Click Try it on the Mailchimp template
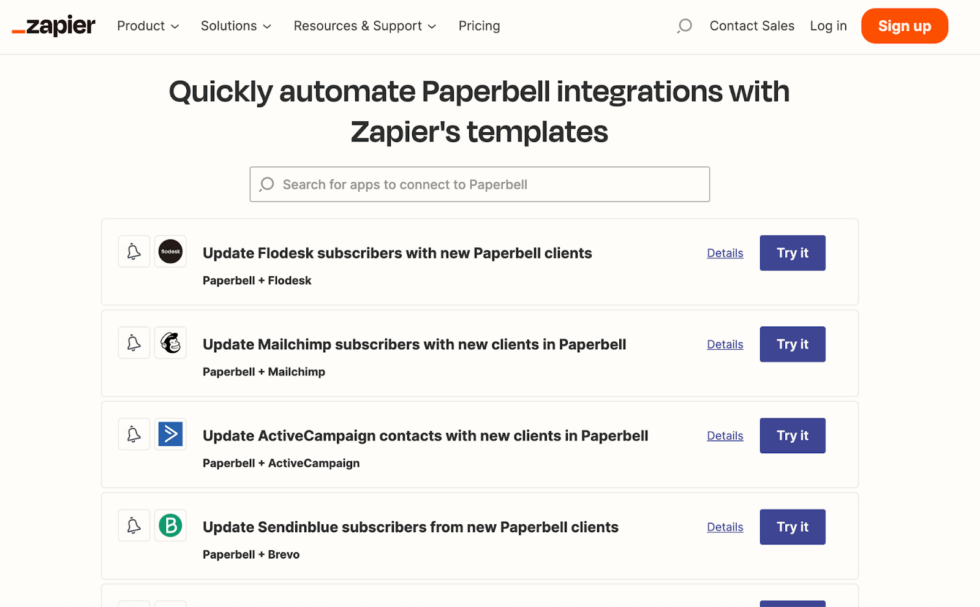This screenshot has height=607, width=980. coord(792,343)
